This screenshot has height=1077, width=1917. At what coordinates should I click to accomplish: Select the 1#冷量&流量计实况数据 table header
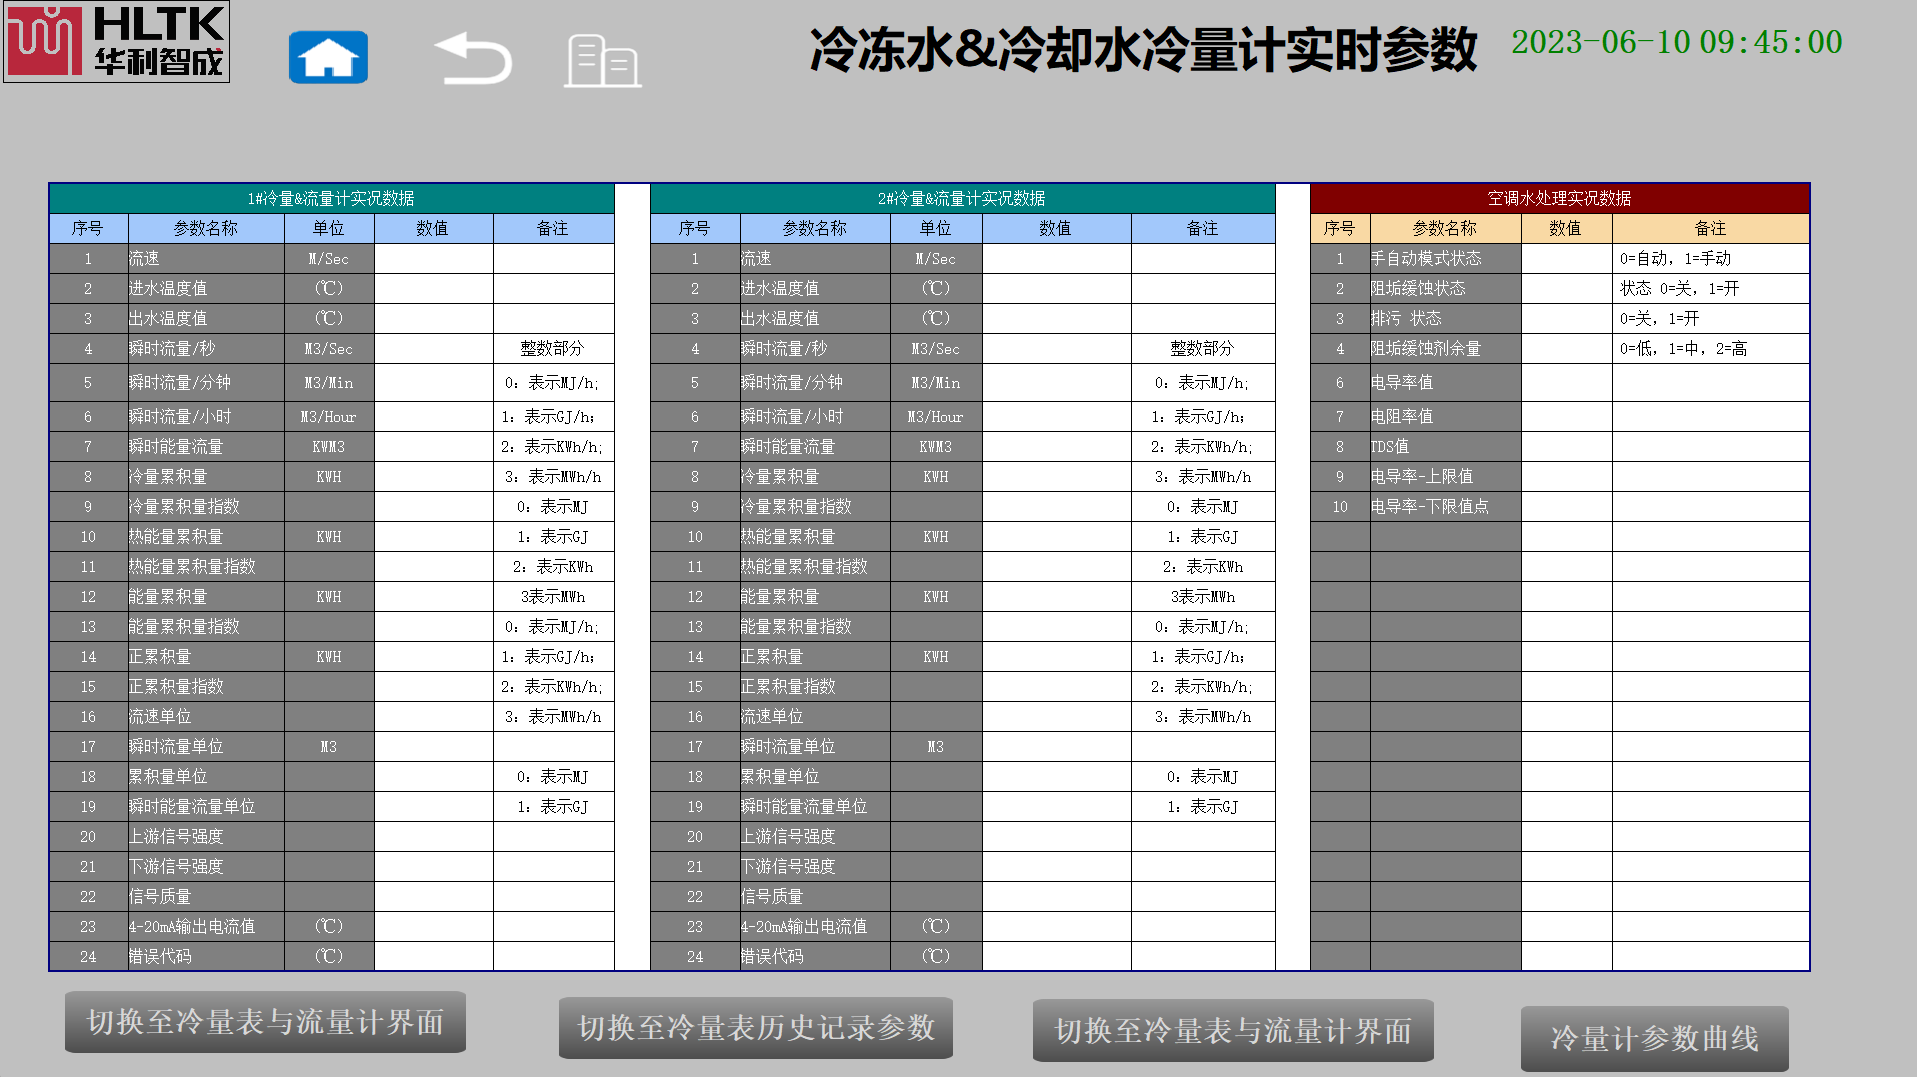pos(331,198)
